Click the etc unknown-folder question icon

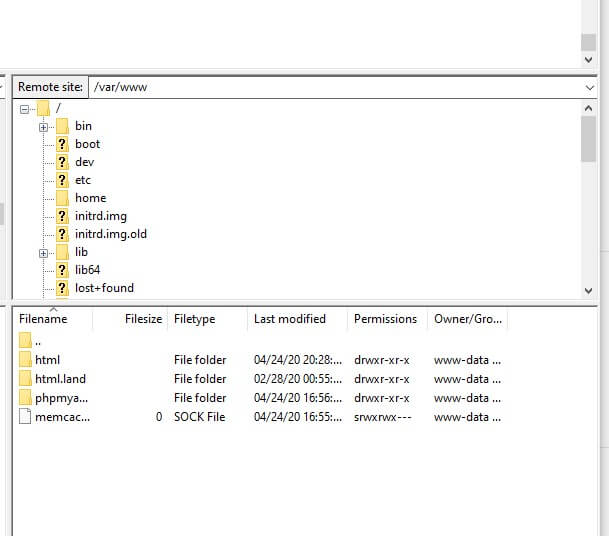[62, 180]
